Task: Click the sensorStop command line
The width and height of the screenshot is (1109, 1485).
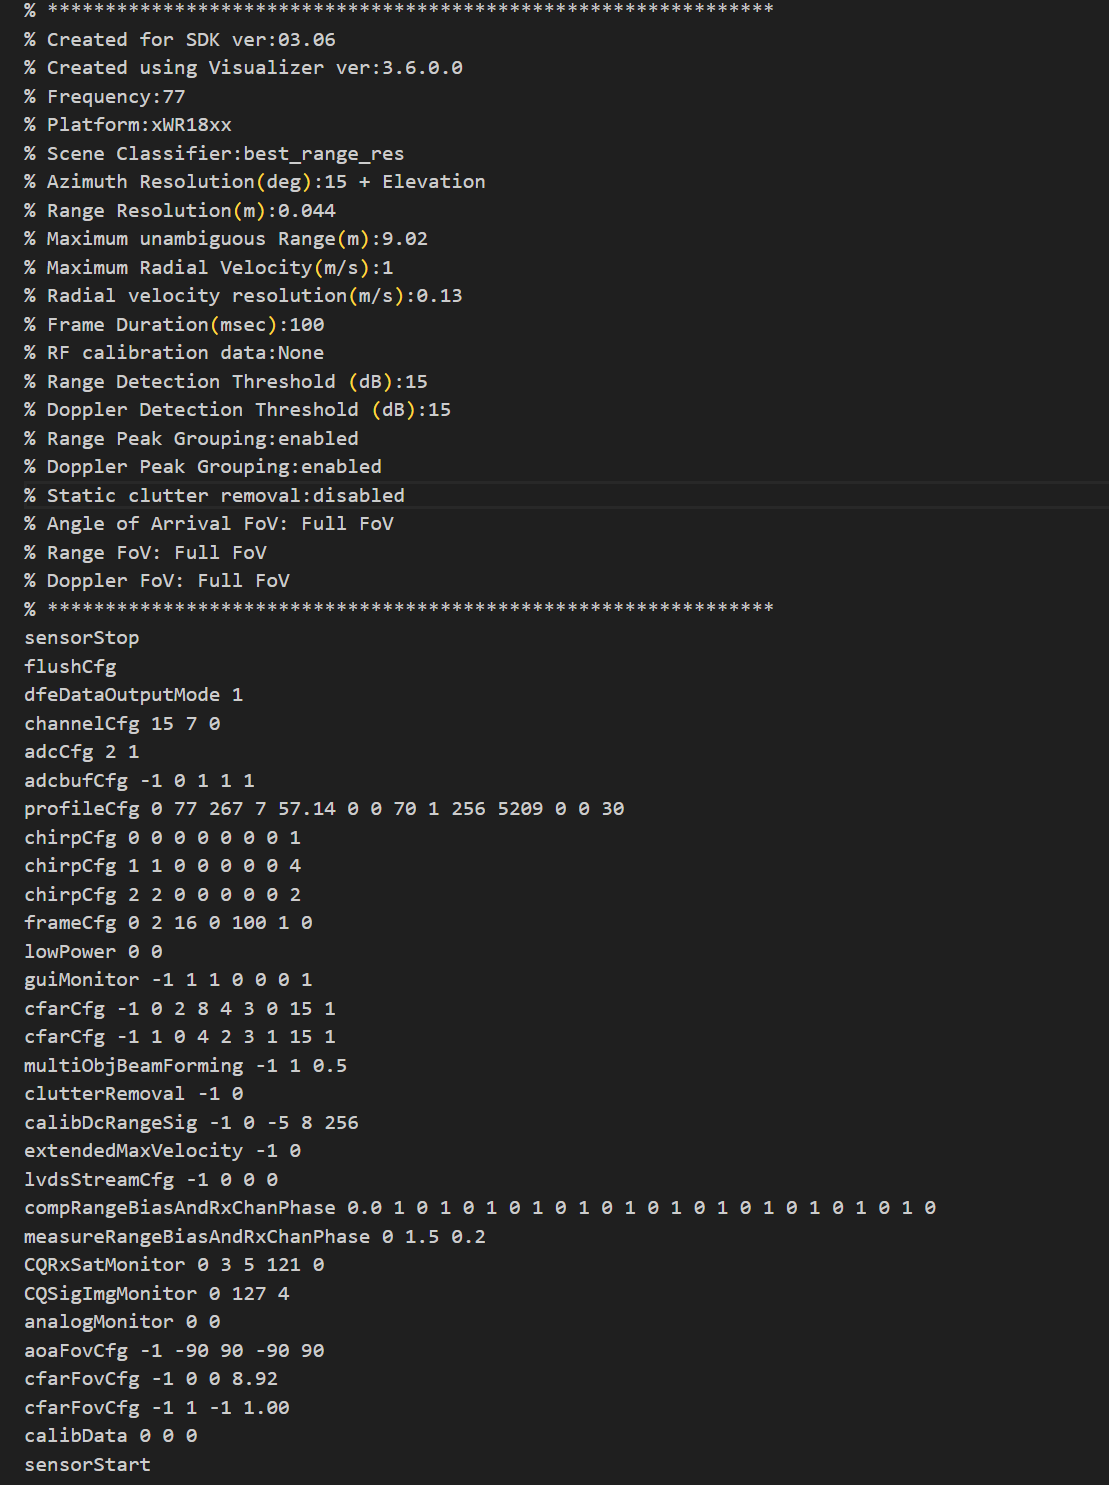Action: point(82,638)
